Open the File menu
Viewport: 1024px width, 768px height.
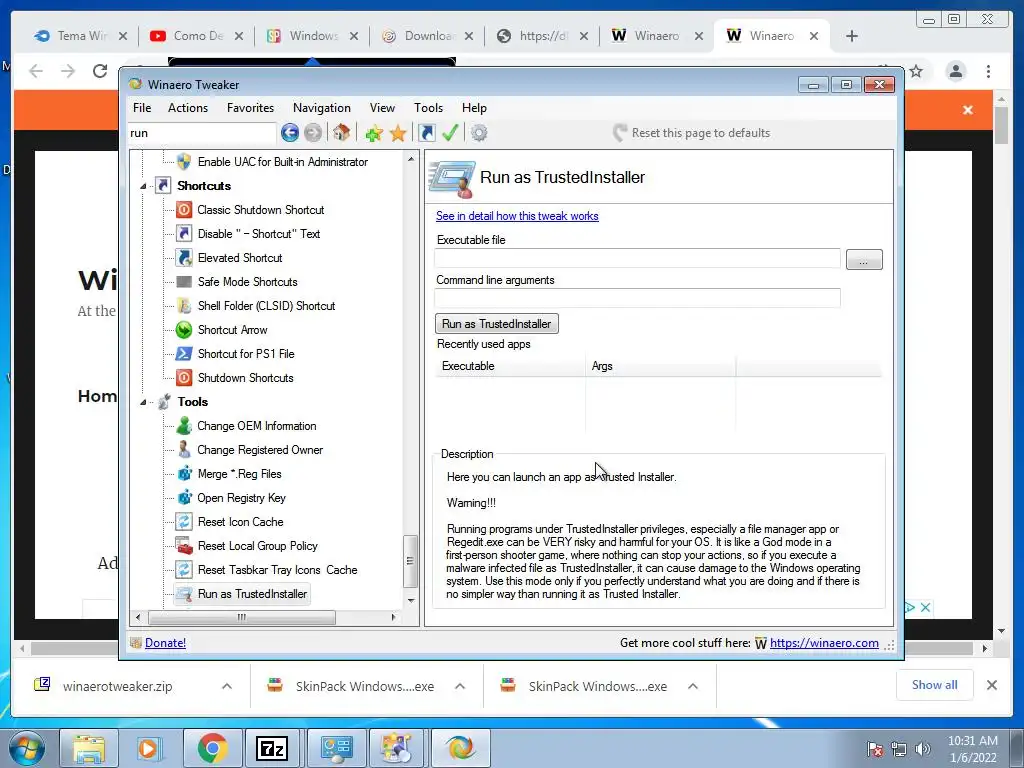pyautogui.click(x=142, y=108)
